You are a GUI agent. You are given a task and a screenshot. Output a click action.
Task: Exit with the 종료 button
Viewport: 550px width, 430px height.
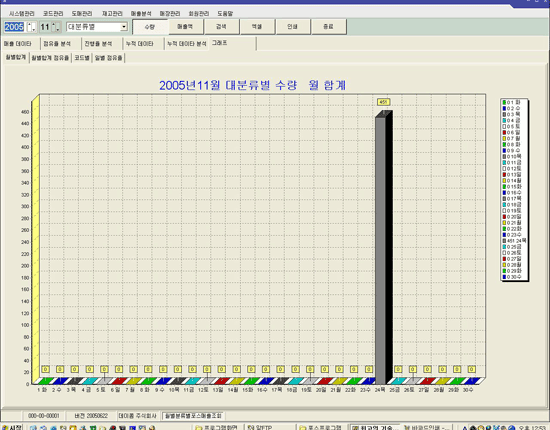coord(328,27)
